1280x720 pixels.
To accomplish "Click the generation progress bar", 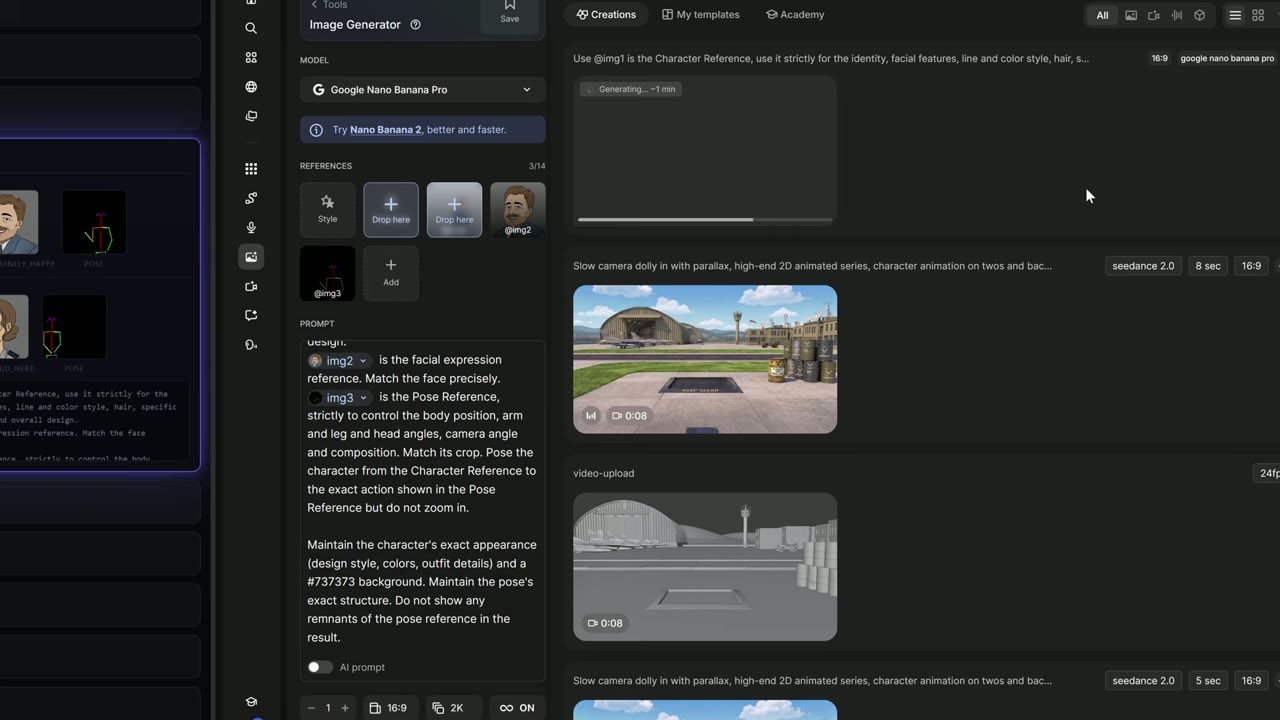I will (x=705, y=219).
